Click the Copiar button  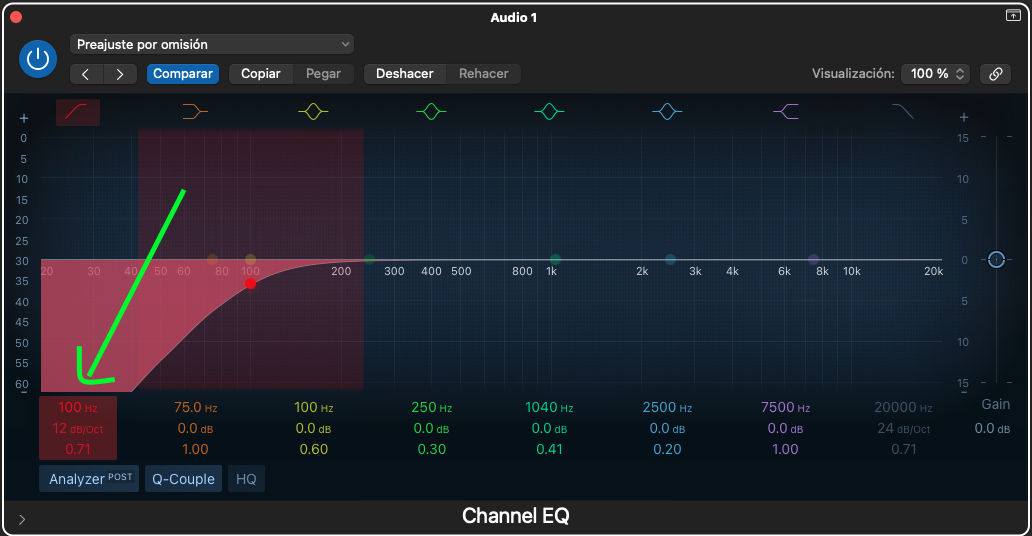[261, 74]
